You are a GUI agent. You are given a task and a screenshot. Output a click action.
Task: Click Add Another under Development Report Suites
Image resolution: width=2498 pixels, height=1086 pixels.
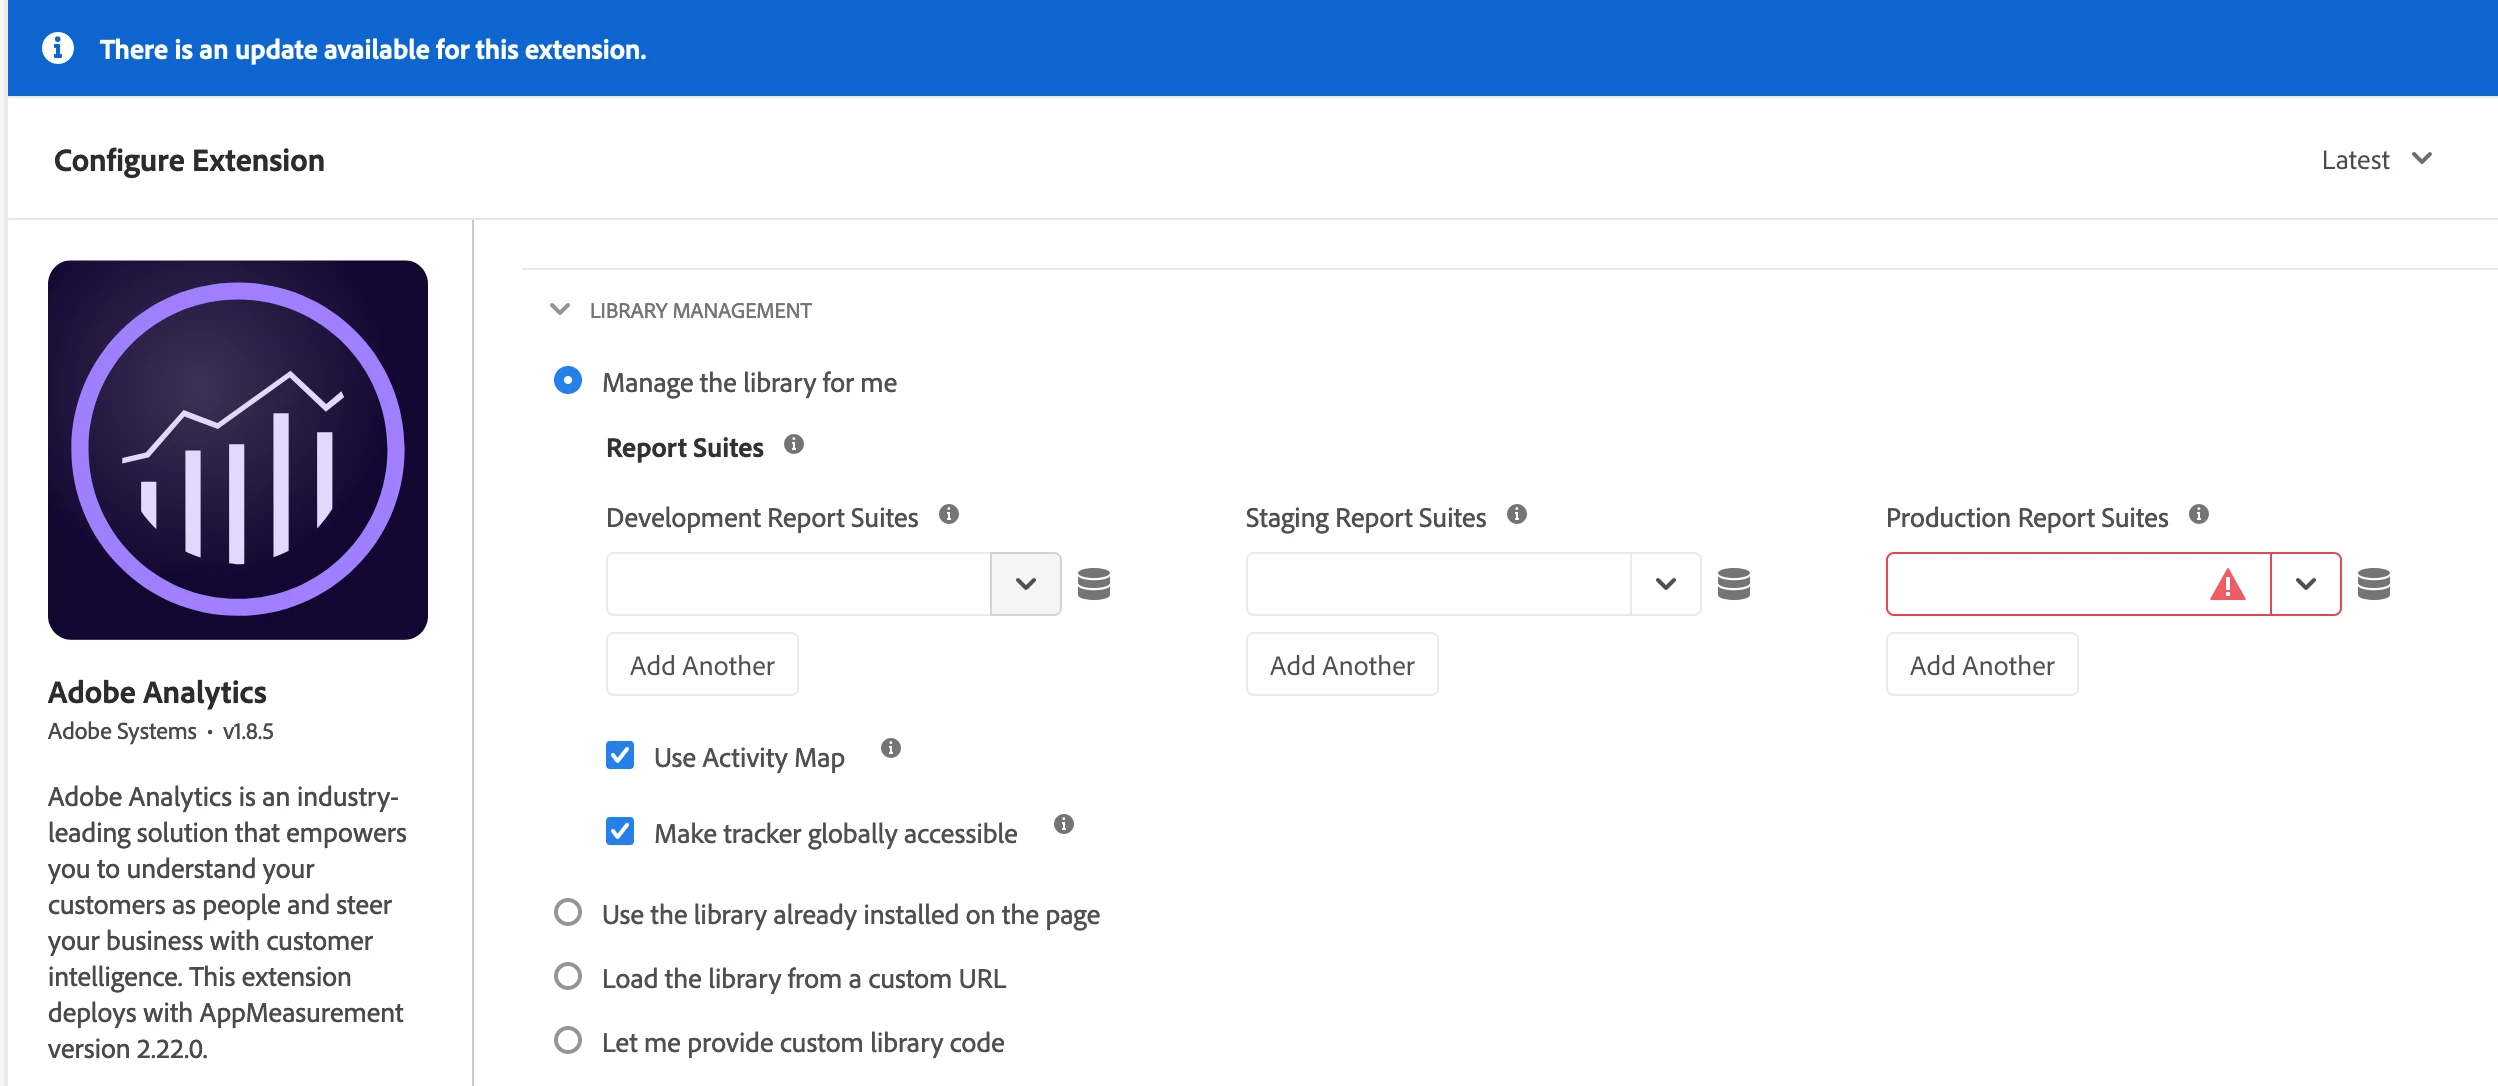coord(702,665)
